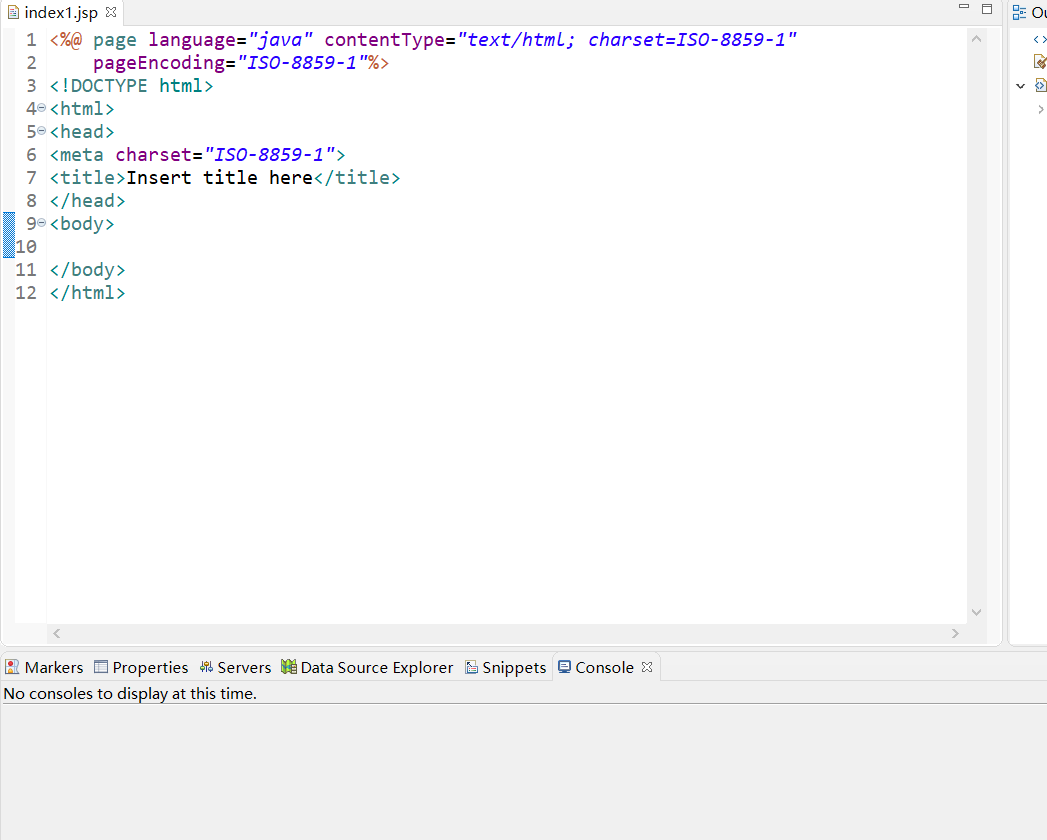Switch to the Properties tab
This screenshot has height=840, width=1047.
142,667
